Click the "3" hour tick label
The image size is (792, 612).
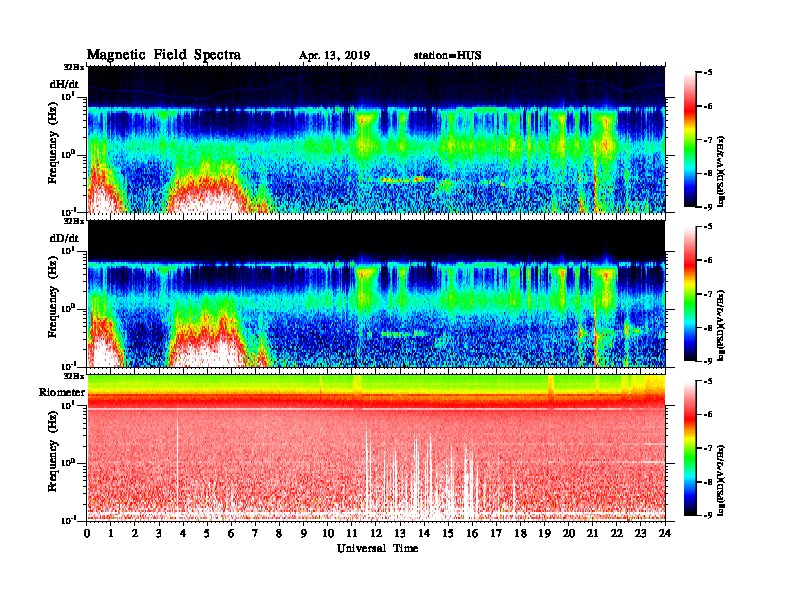pyautogui.click(x=159, y=533)
